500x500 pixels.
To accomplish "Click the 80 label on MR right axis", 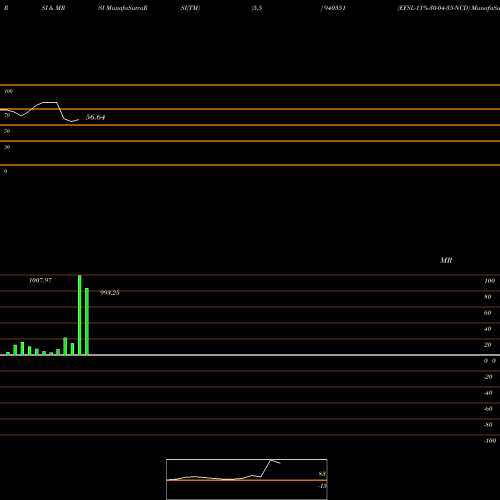I will pyautogui.click(x=488, y=297).
